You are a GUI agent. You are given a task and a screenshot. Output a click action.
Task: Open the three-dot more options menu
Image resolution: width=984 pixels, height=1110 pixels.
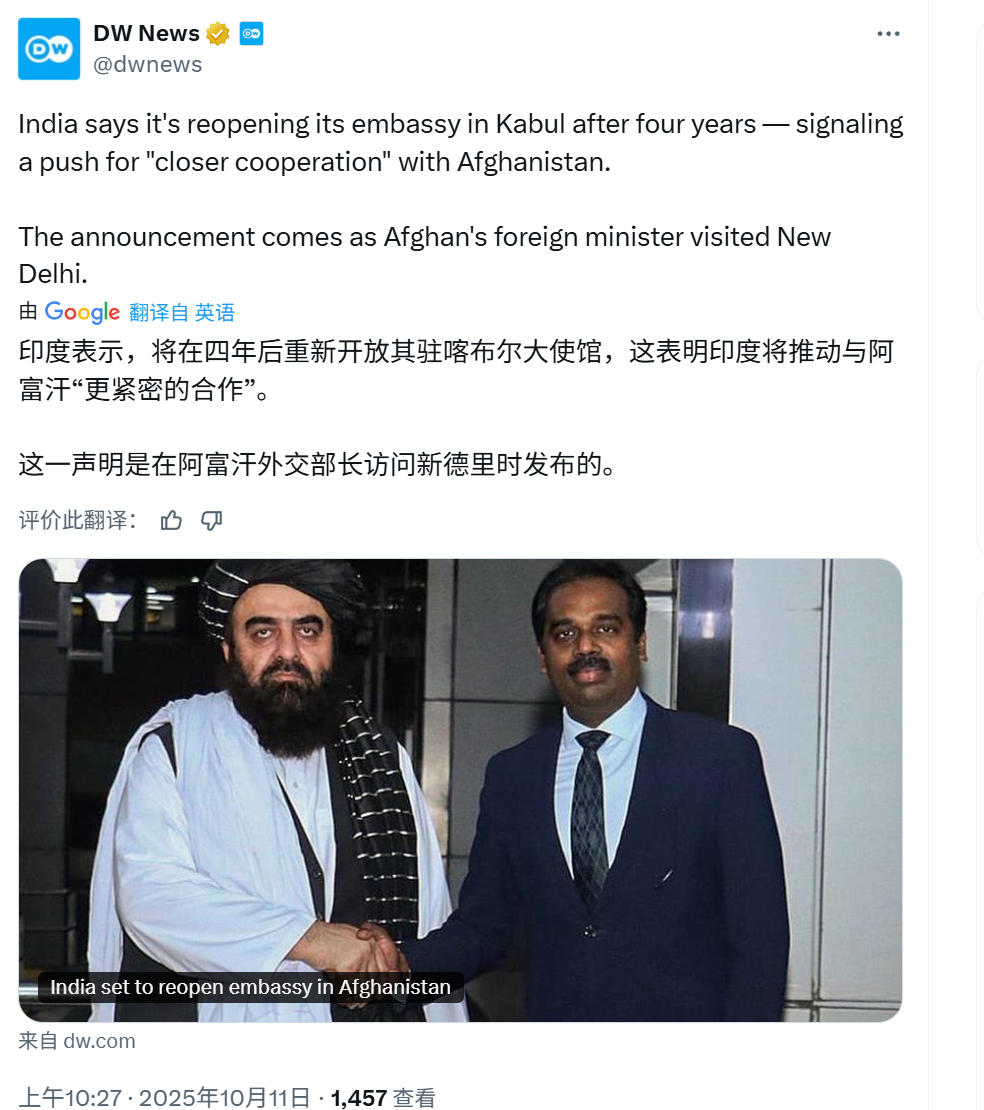888,33
